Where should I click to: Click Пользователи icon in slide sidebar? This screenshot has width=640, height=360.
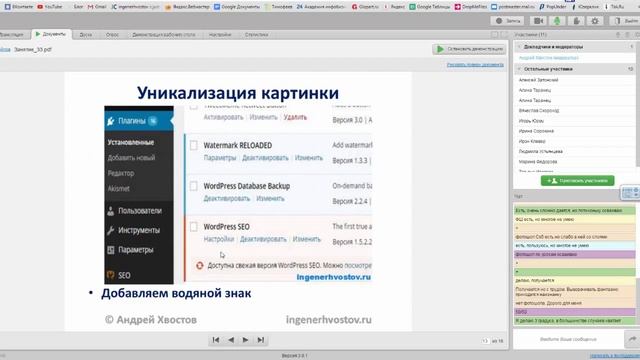pyautogui.click(x=111, y=211)
